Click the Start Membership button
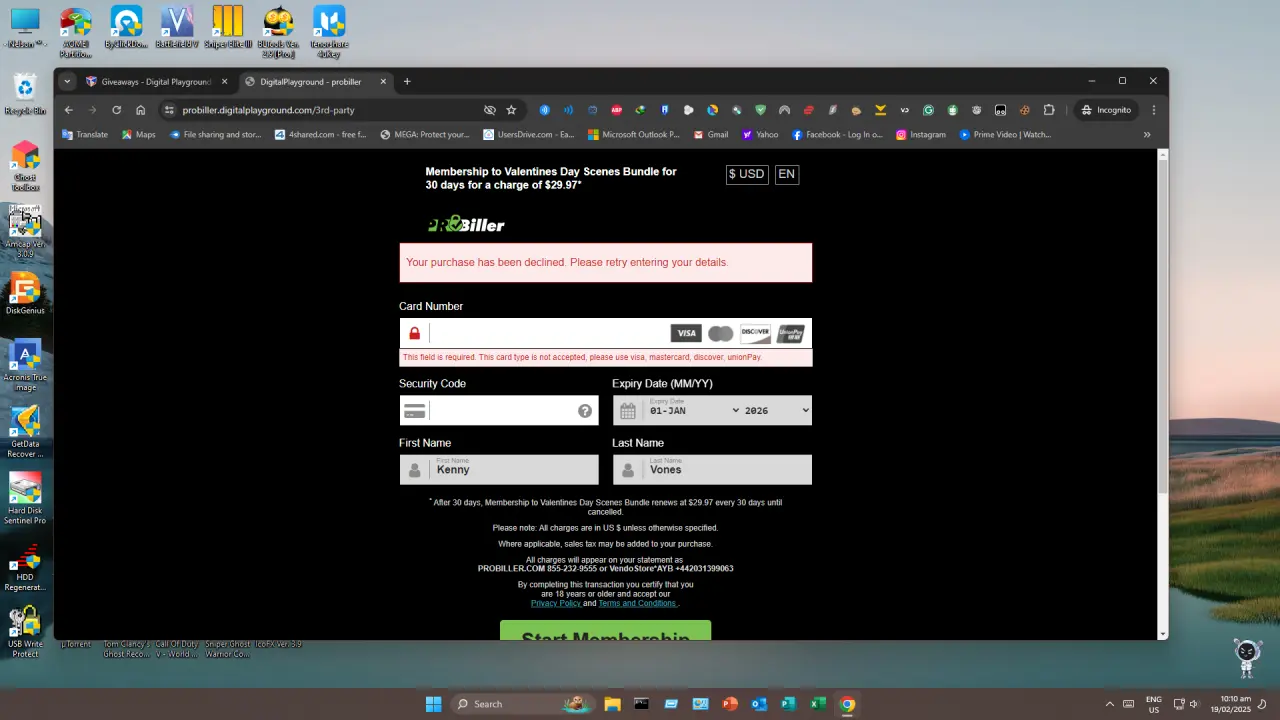The width and height of the screenshot is (1280, 720). coord(605,631)
